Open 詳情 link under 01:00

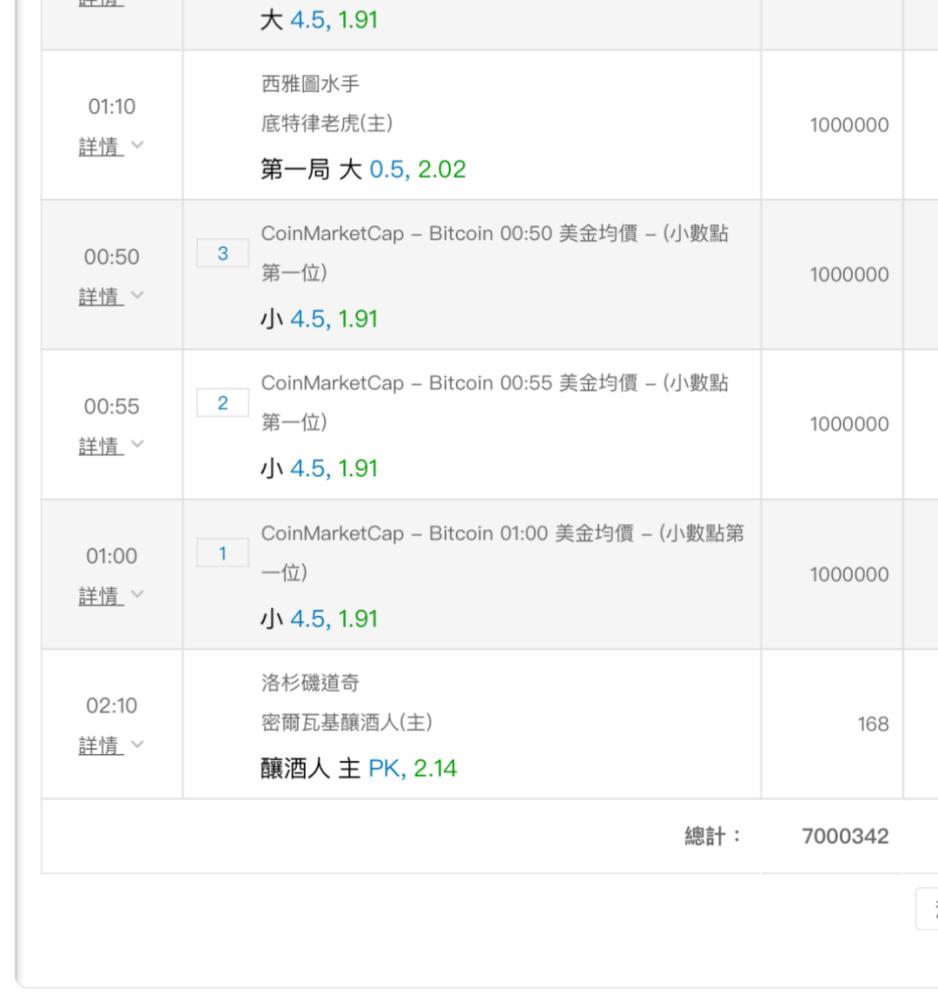pyautogui.click(x=101, y=596)
